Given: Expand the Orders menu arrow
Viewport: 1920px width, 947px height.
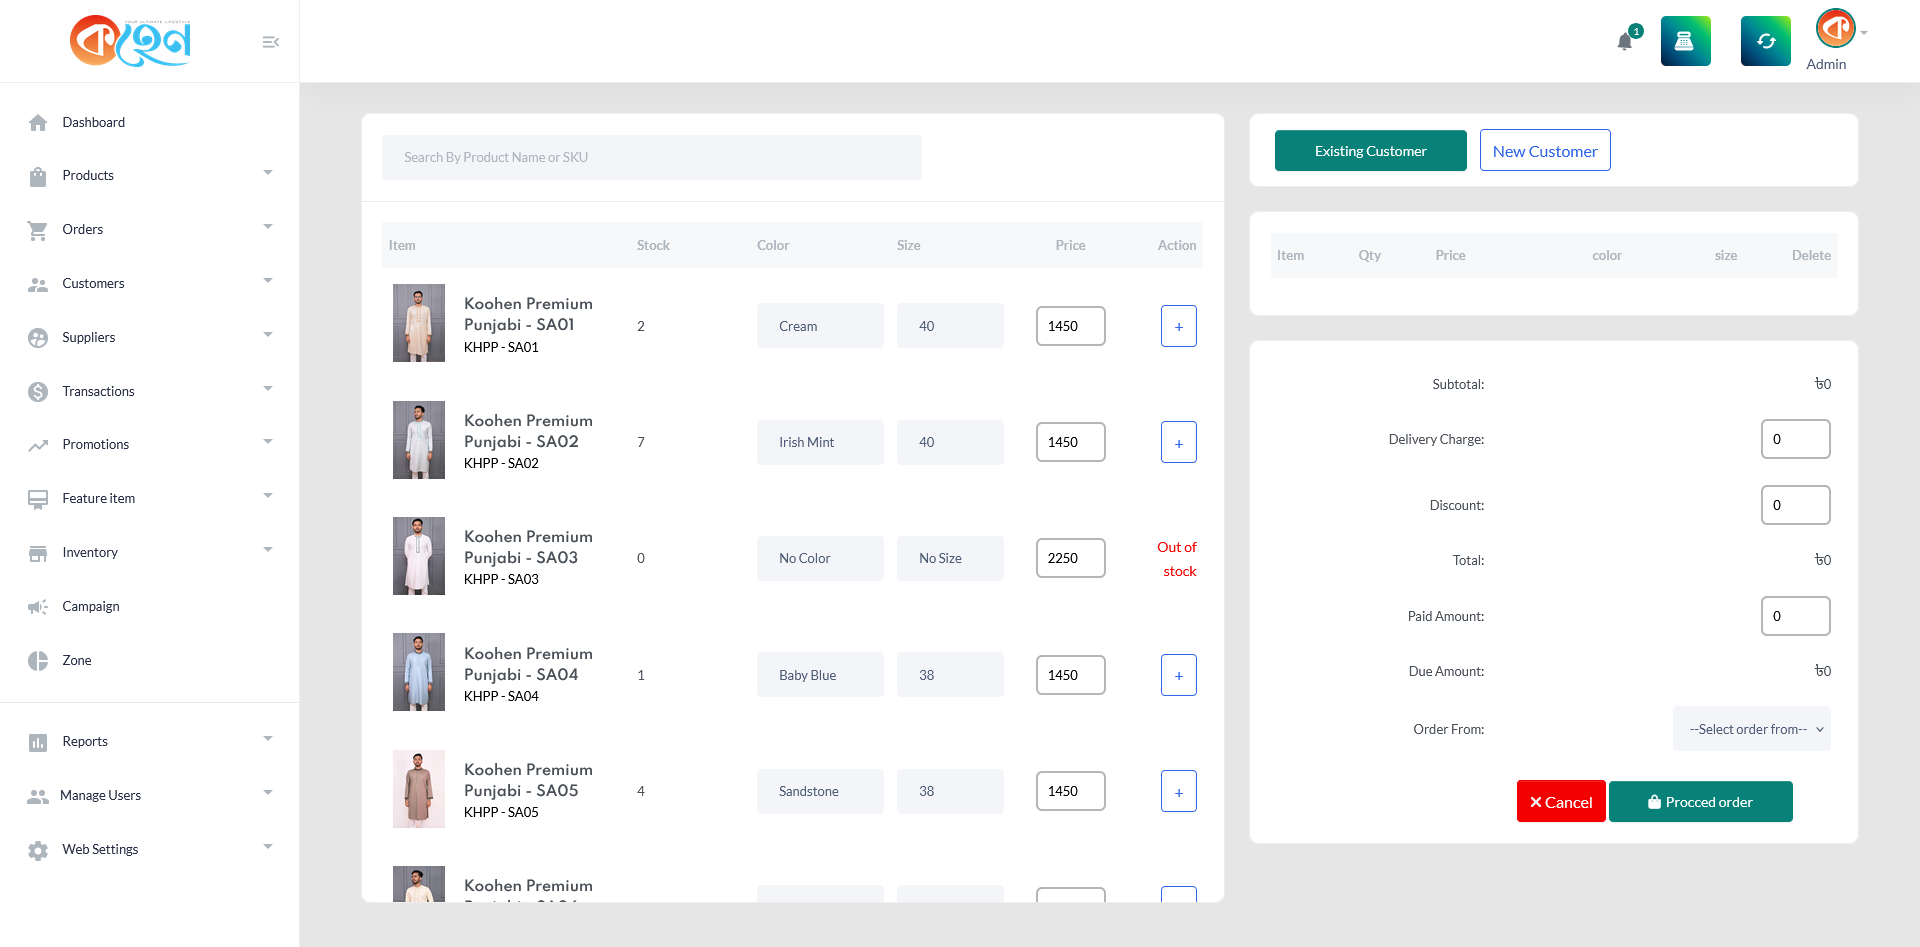Looking at the screenshot, I should (x=267, y=228).
